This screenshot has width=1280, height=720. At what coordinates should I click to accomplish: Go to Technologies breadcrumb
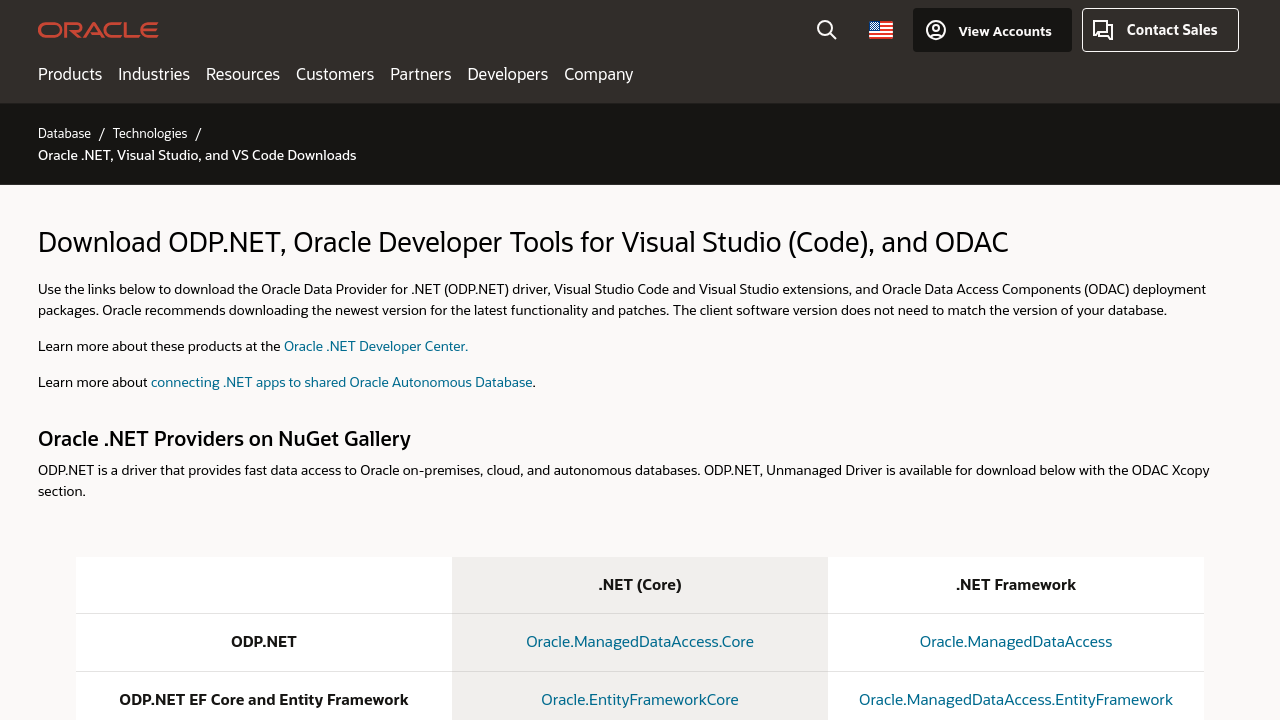(150, 133)
